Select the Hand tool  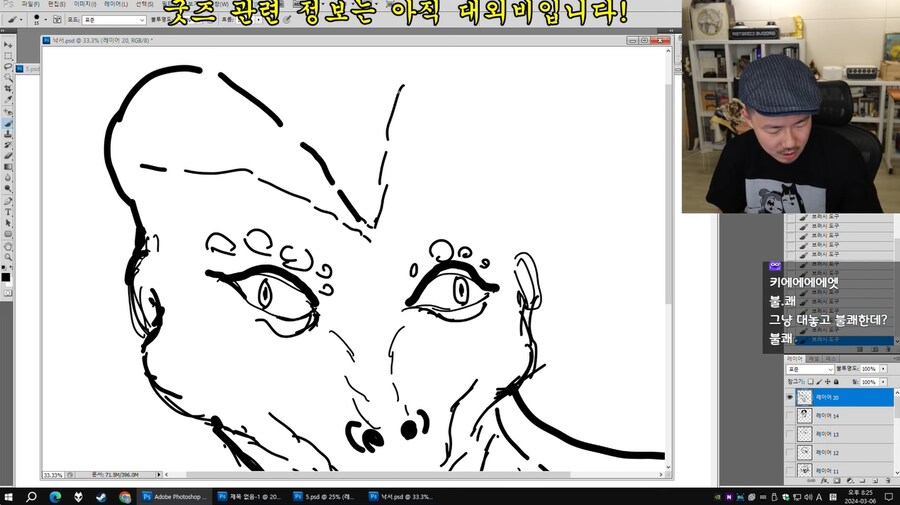pos(8,246)
